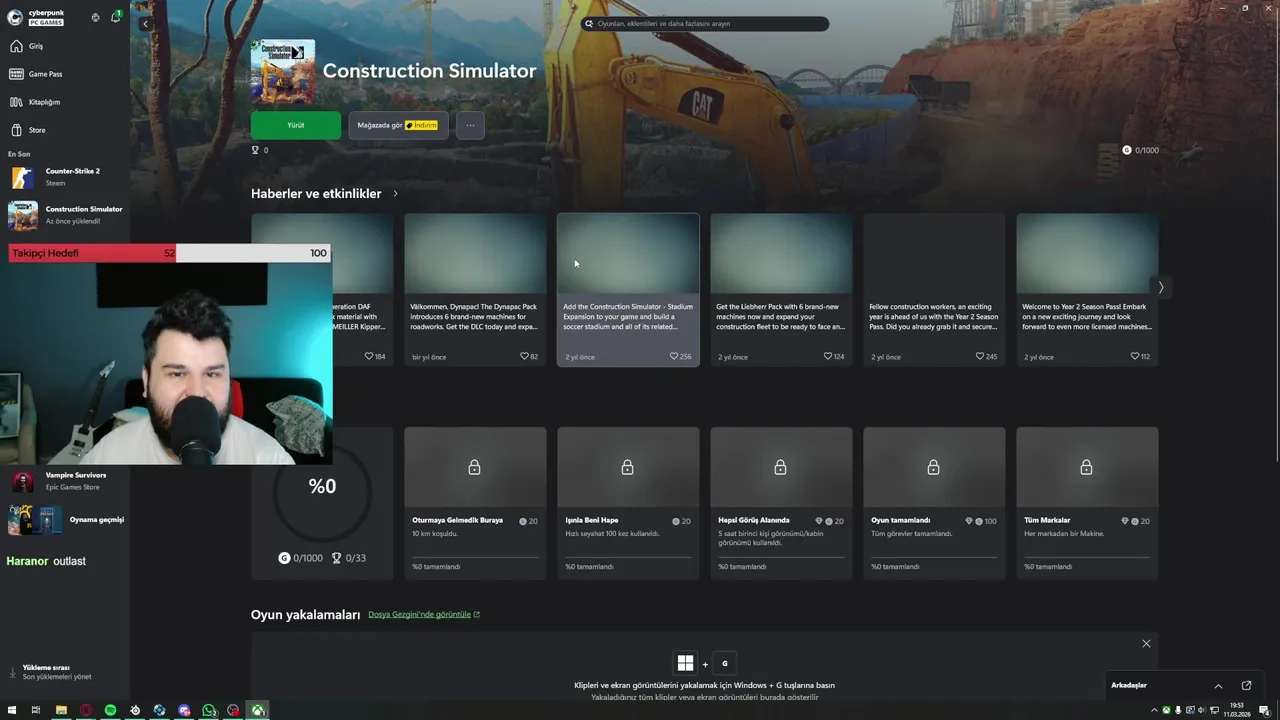Open the Store section
The width and height of the screenshot is (1280, 720).
(64, 130)
